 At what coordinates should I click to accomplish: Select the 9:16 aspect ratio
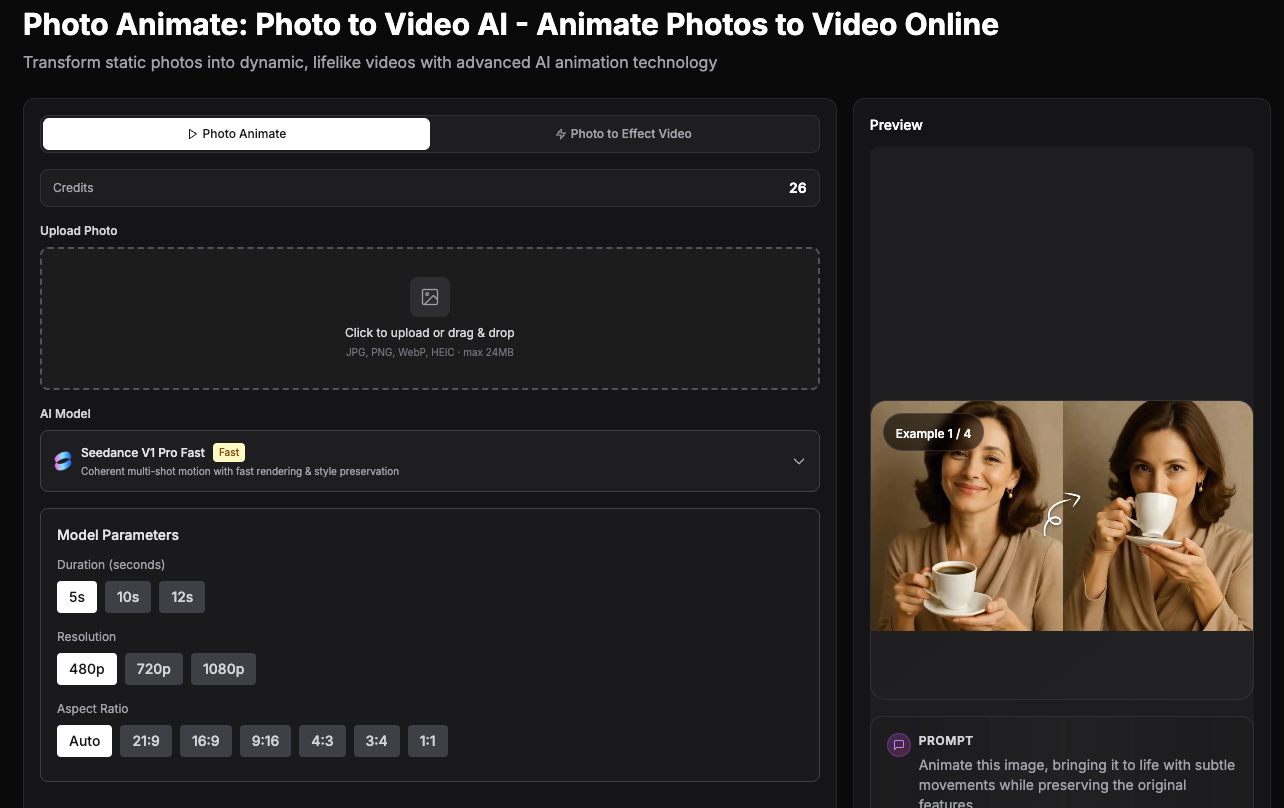pyautogui.click(x=265, y=740)
